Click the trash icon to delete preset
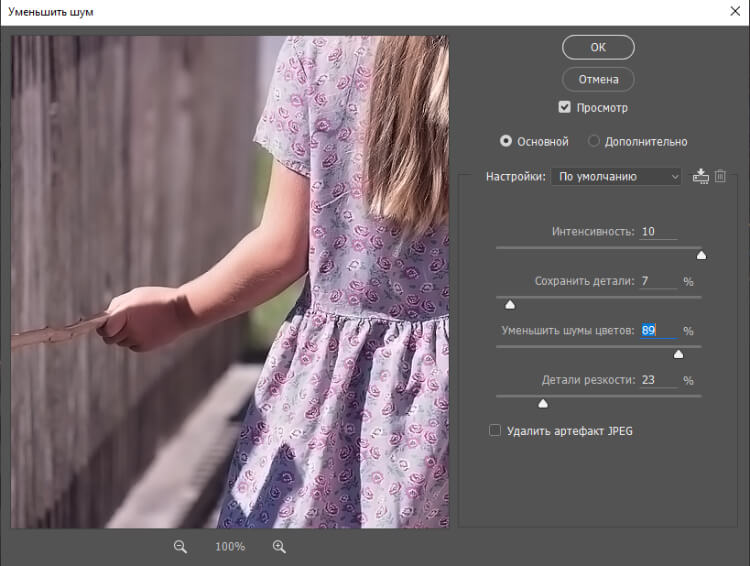750x566 pixels. pos(720,176)
